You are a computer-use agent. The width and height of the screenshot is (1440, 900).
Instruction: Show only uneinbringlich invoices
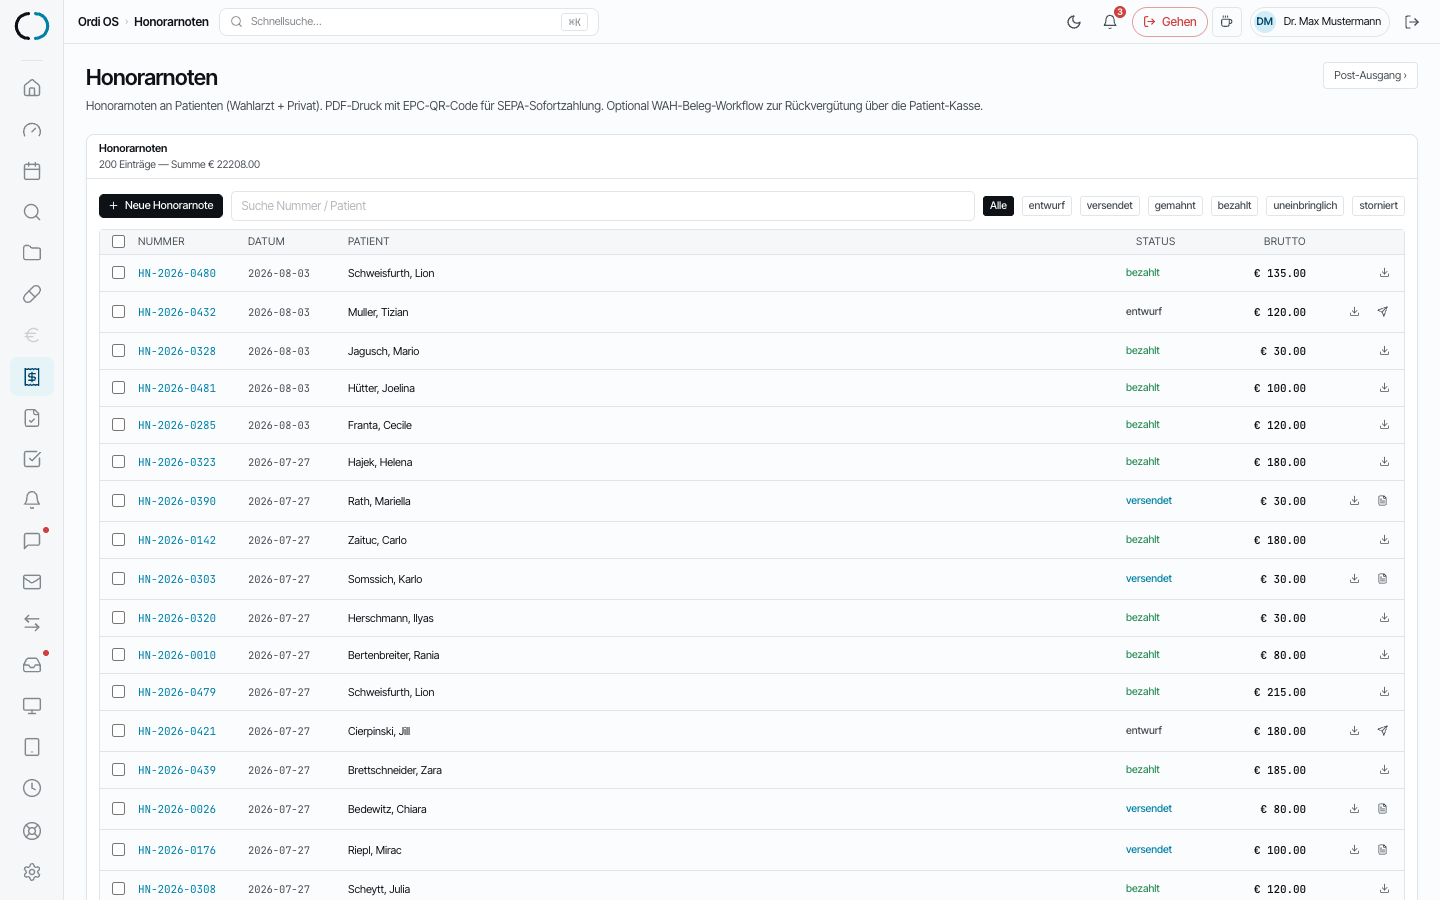1305,206
